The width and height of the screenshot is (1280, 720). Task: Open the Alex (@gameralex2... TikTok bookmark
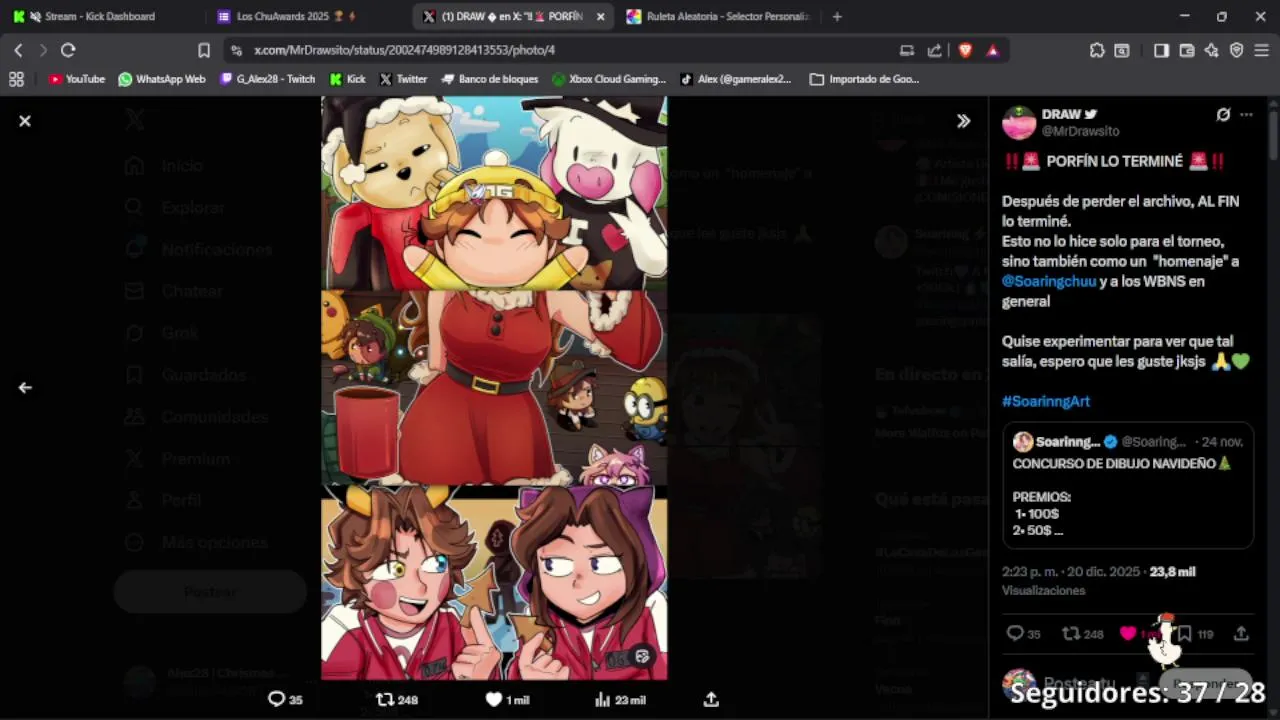tap(736, 79)
